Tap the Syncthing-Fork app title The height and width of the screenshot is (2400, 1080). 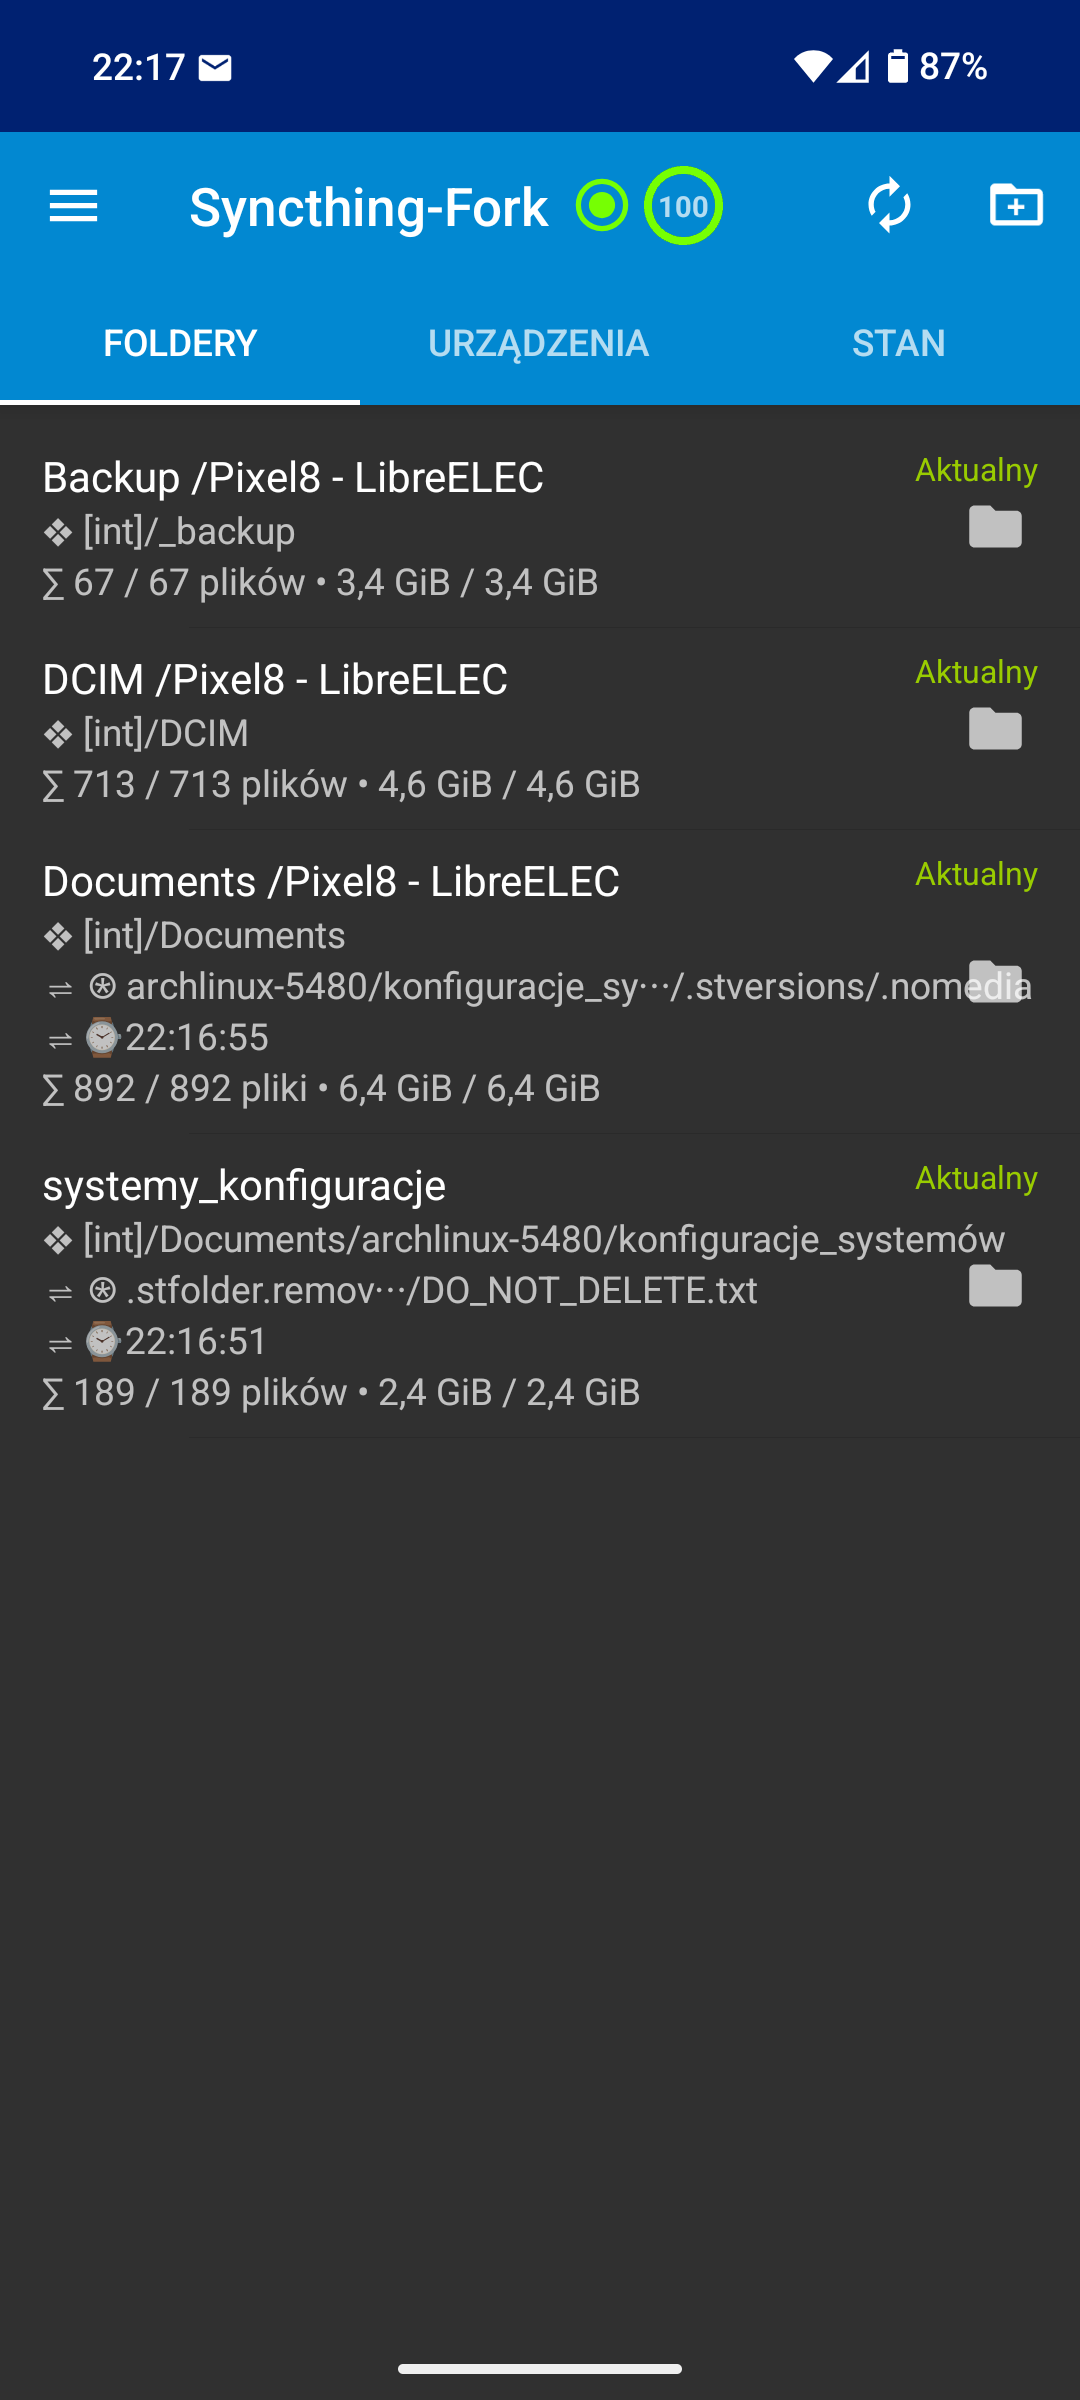click(x=368, y=207)
